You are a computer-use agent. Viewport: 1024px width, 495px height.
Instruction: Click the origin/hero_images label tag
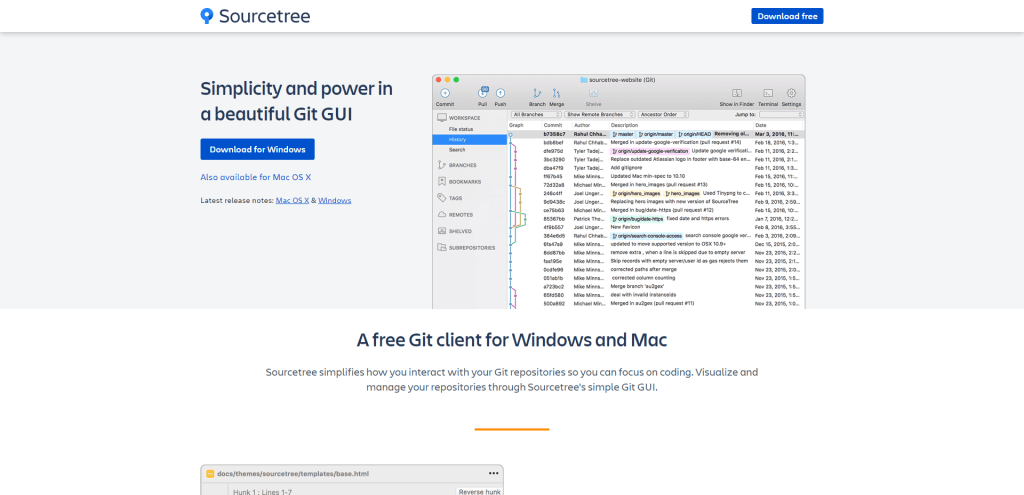click(635, 193)
